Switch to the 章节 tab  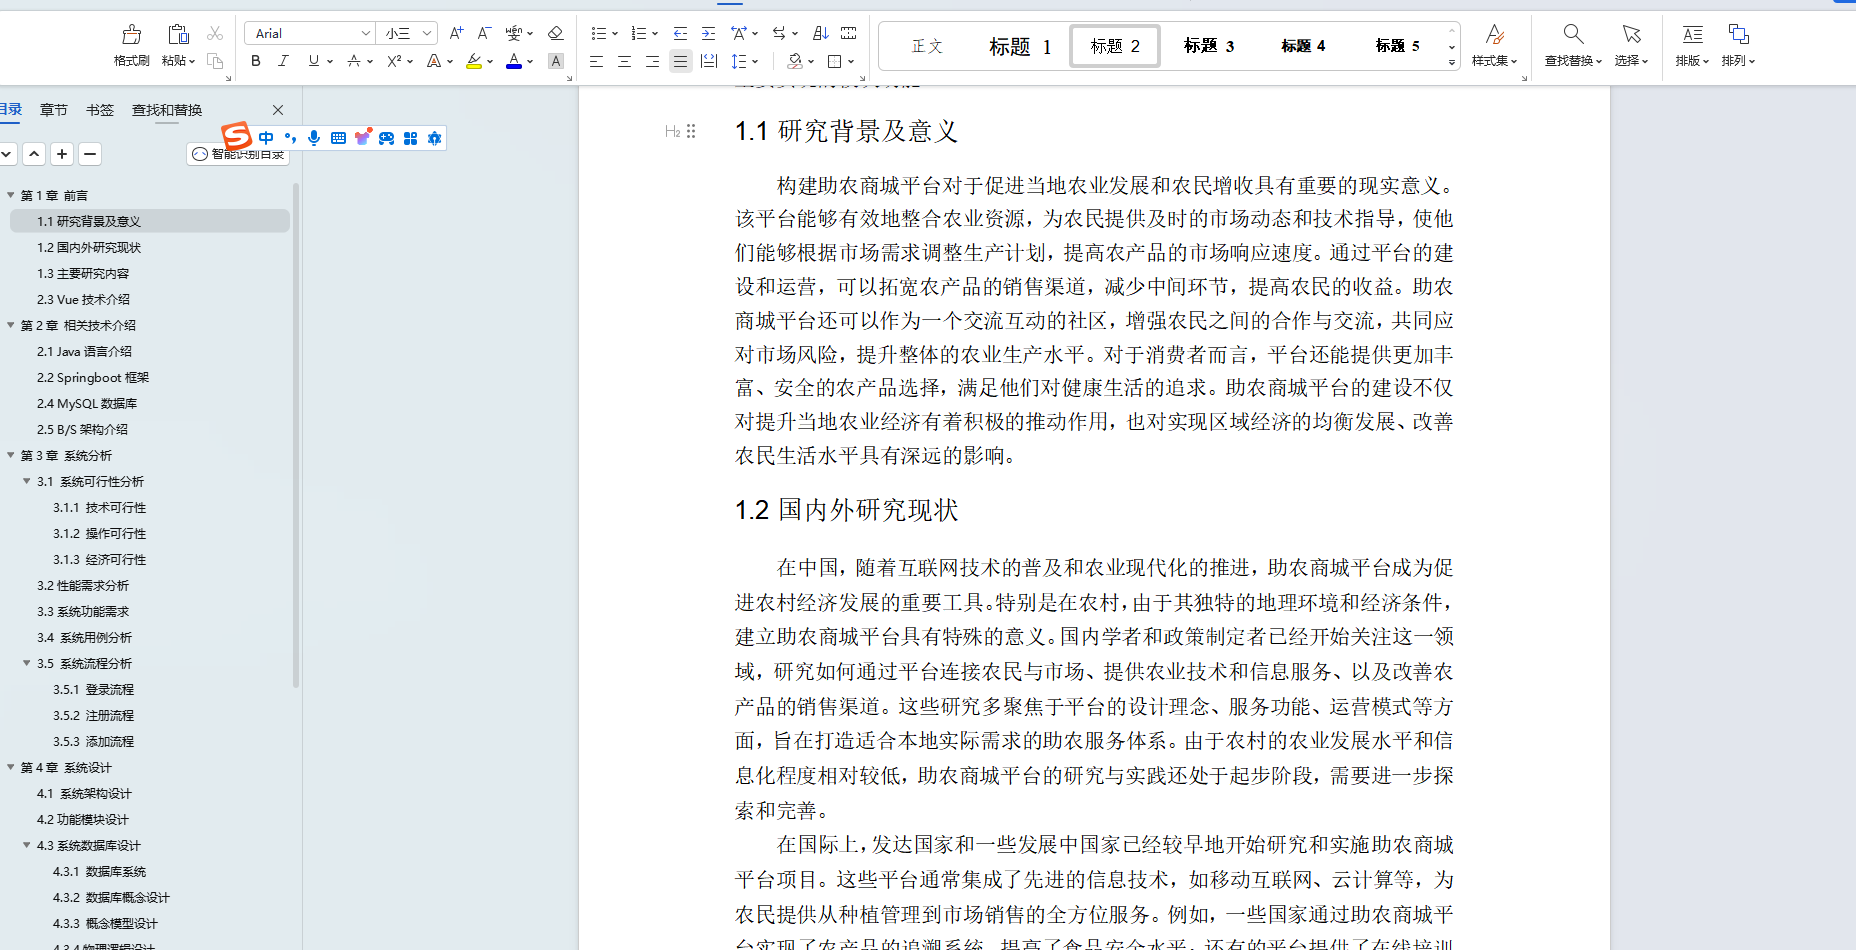pyautogui.click(x=54, y=110)
